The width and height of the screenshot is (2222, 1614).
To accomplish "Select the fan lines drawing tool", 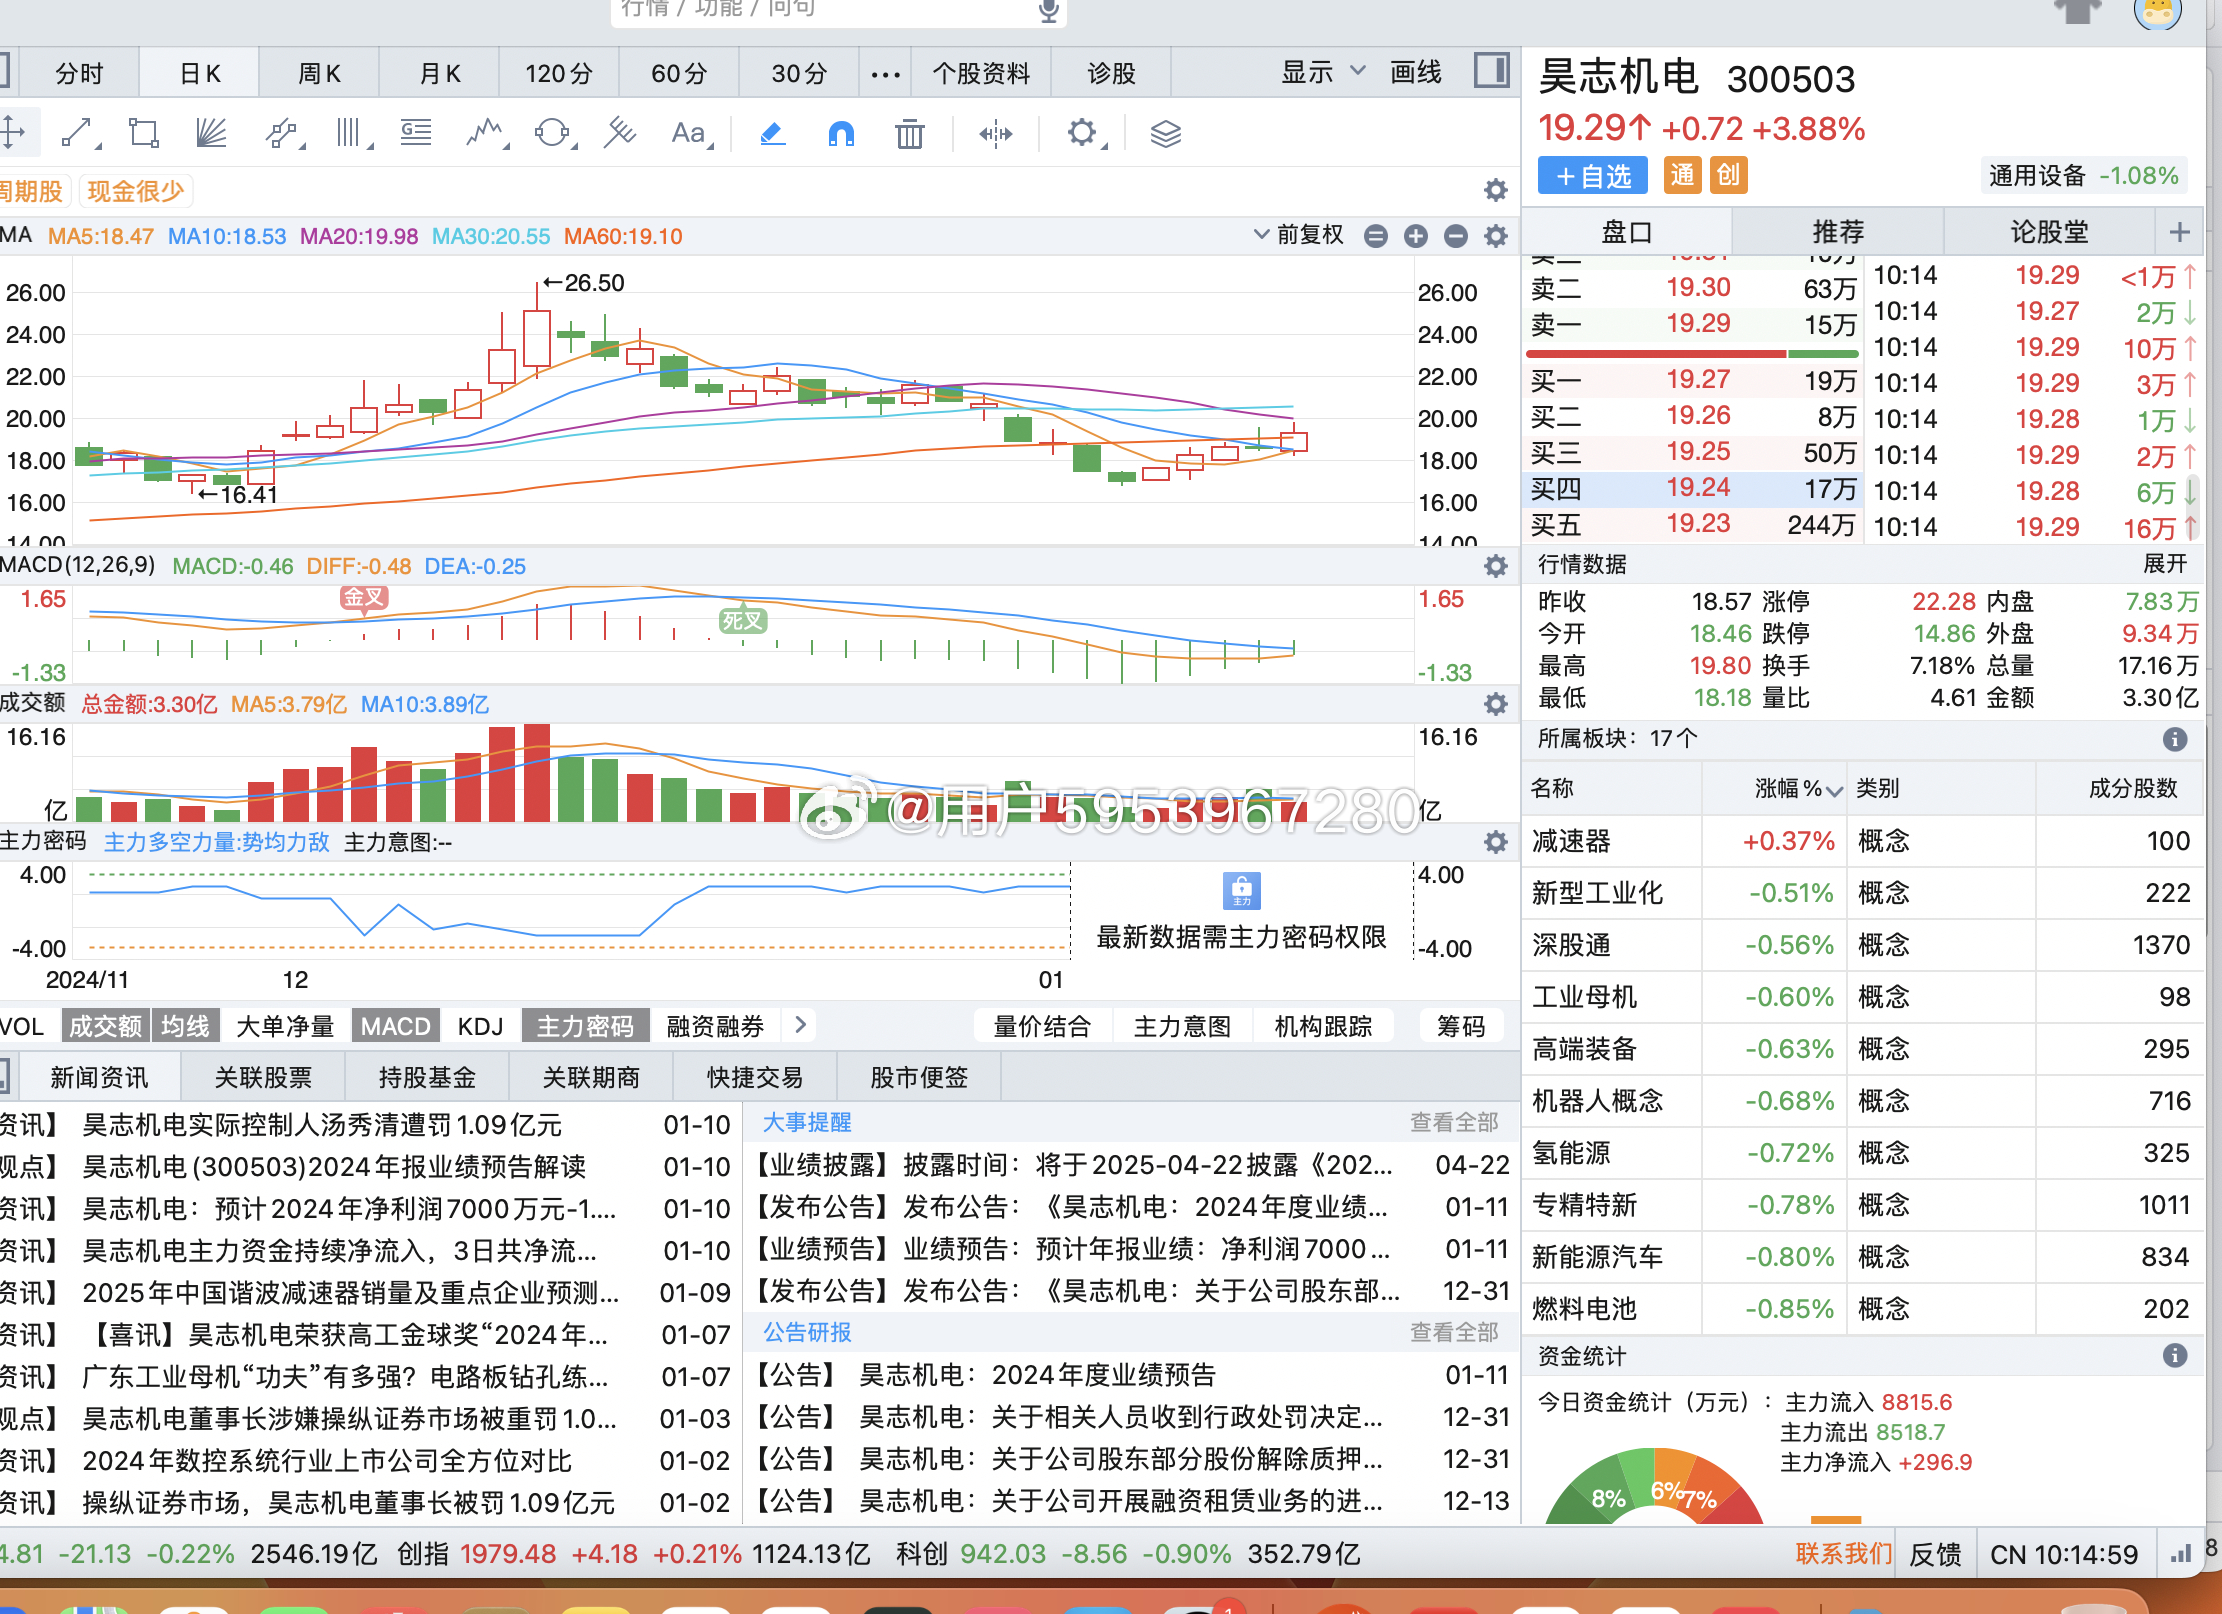I will (x=211, y=133).
